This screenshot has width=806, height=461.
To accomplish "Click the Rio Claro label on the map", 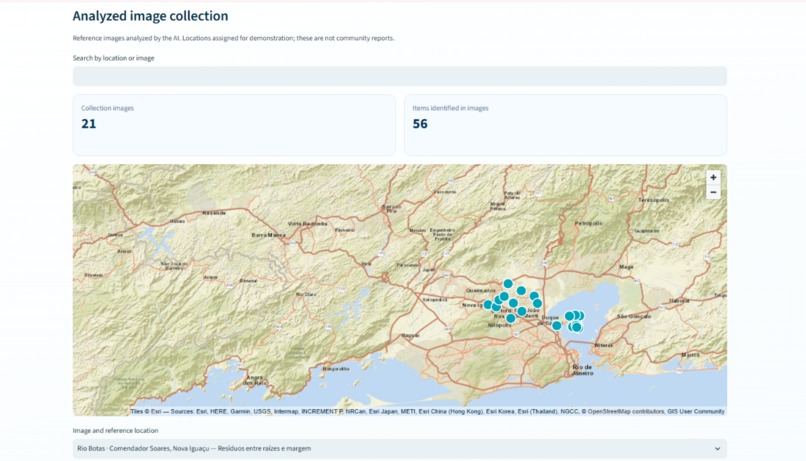I will click(x=306, y=294).
